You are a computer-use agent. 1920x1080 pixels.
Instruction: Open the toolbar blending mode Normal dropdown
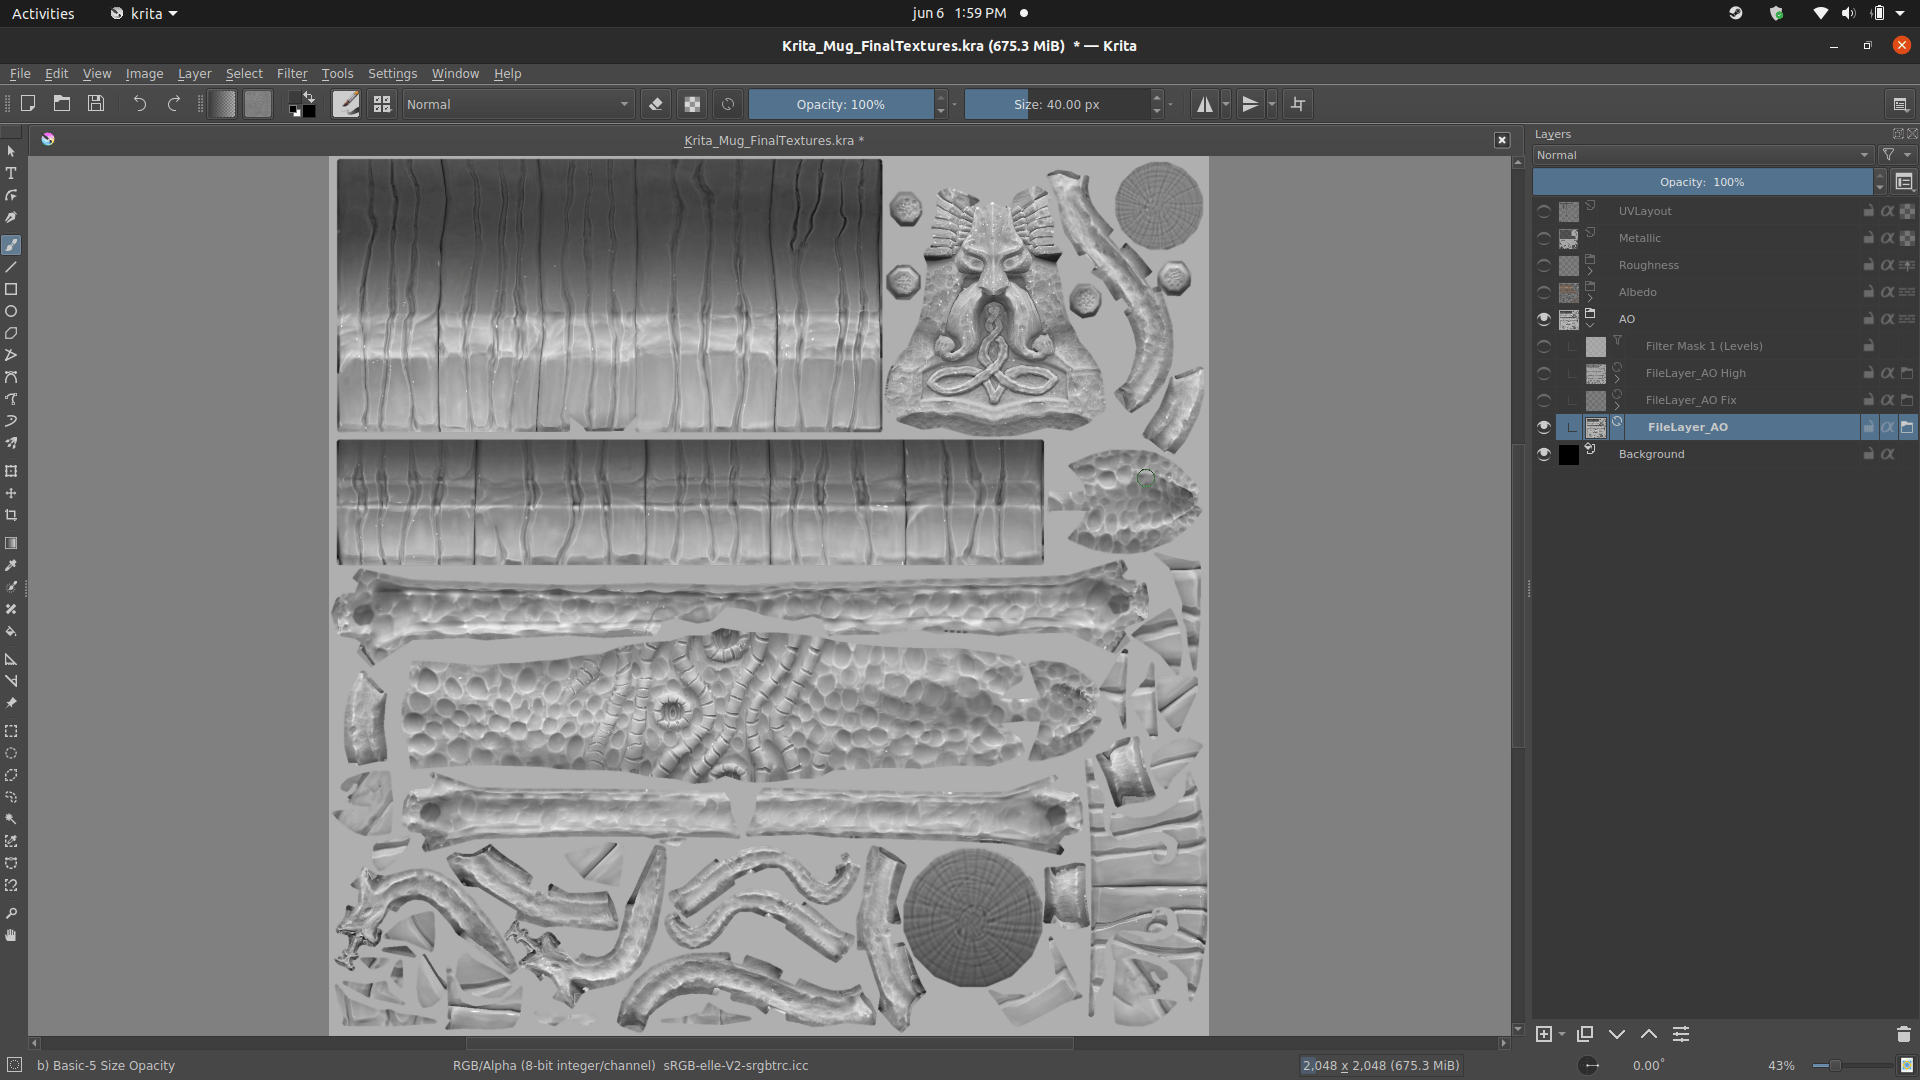pos(517,104)
